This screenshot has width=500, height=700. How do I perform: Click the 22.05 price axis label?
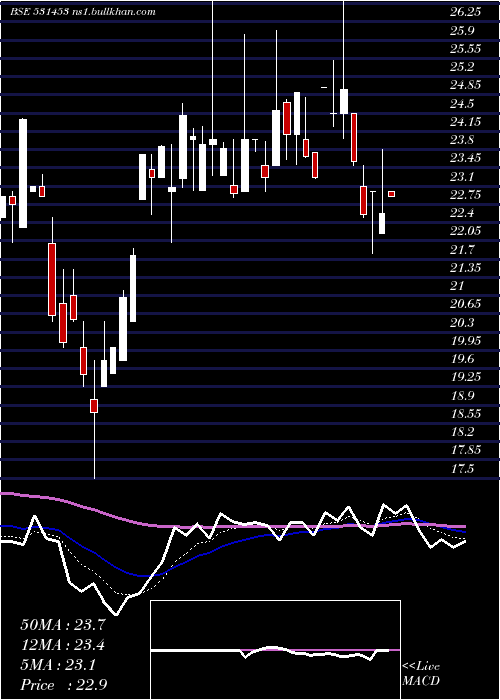click(x=465, y=231)
